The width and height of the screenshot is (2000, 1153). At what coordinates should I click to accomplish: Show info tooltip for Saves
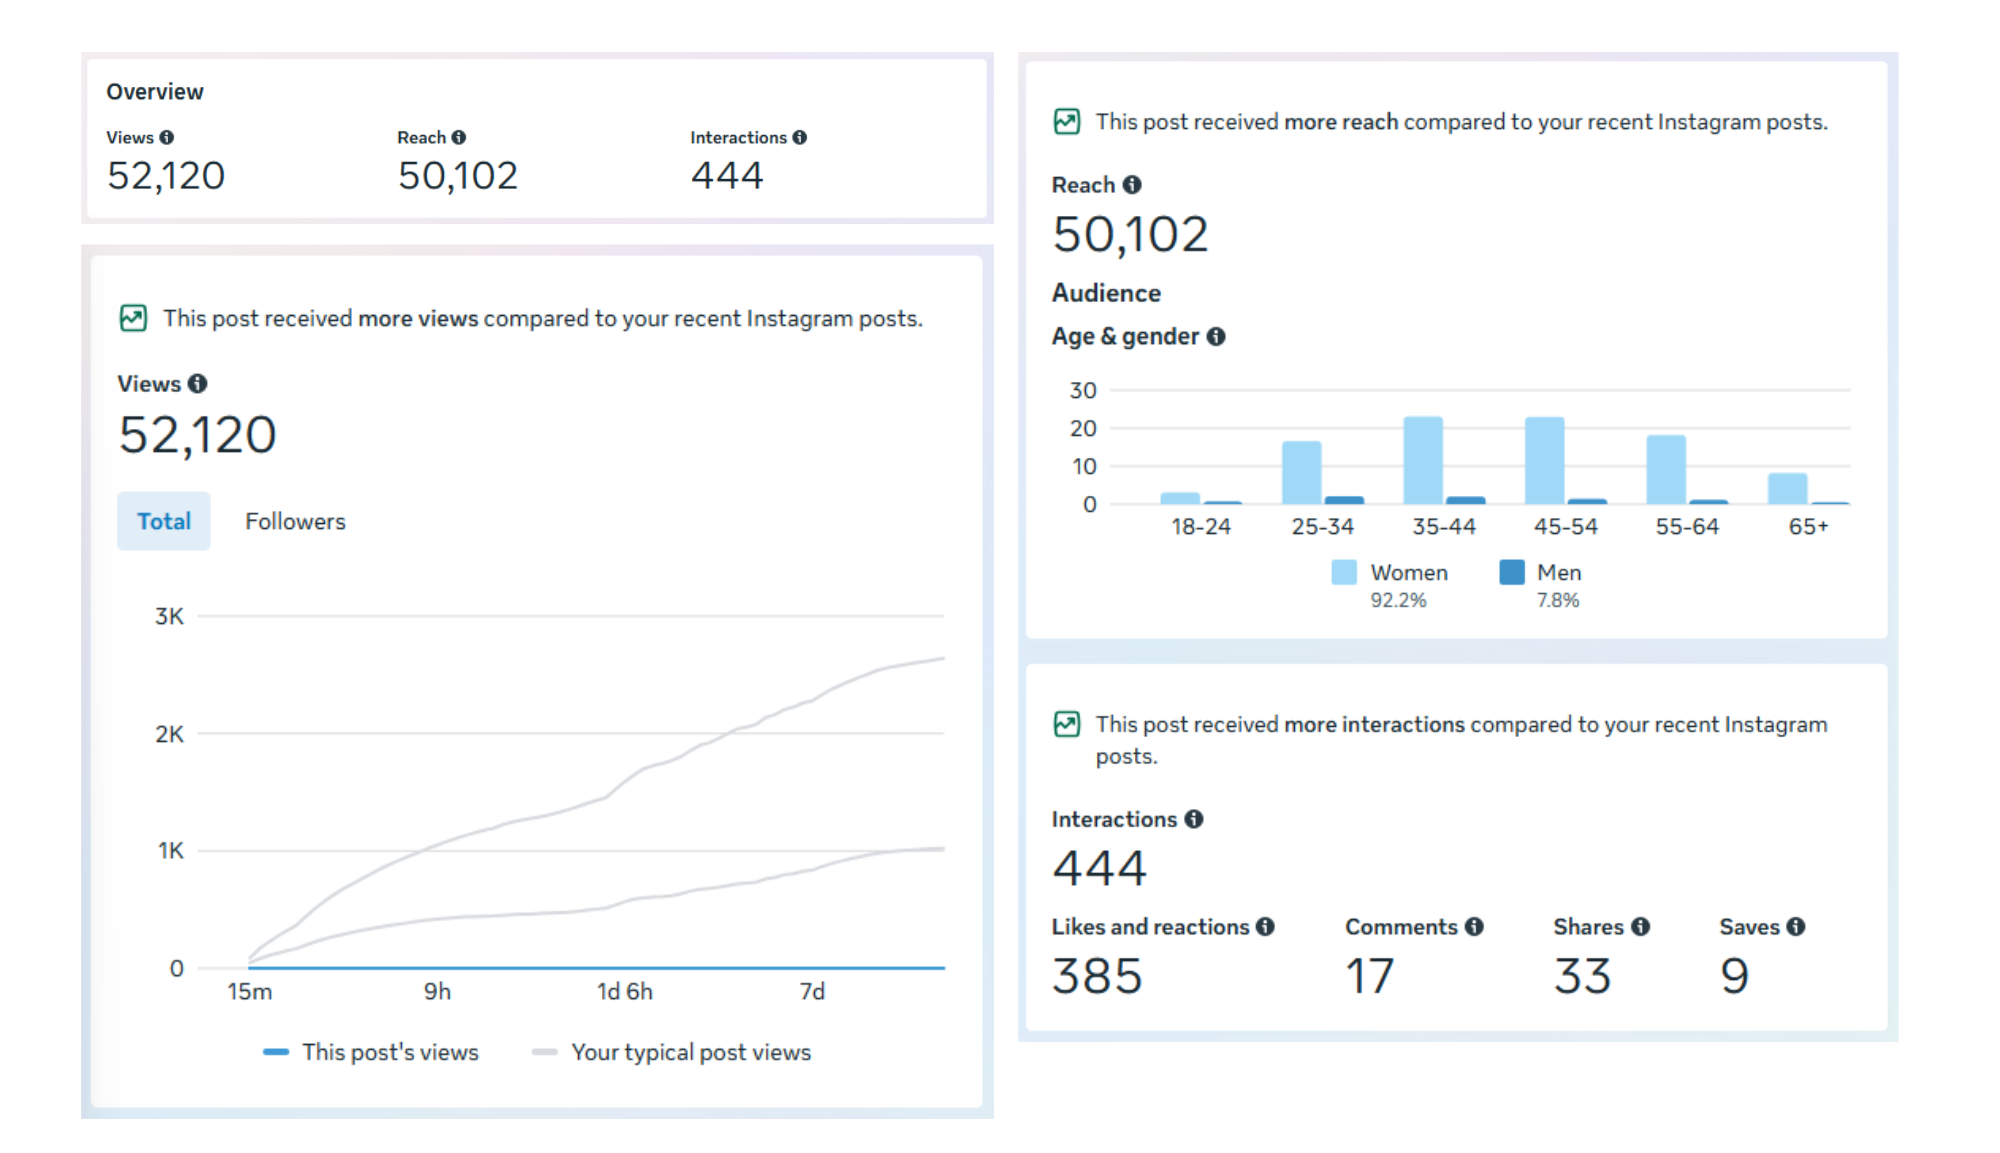(1797, 927)
